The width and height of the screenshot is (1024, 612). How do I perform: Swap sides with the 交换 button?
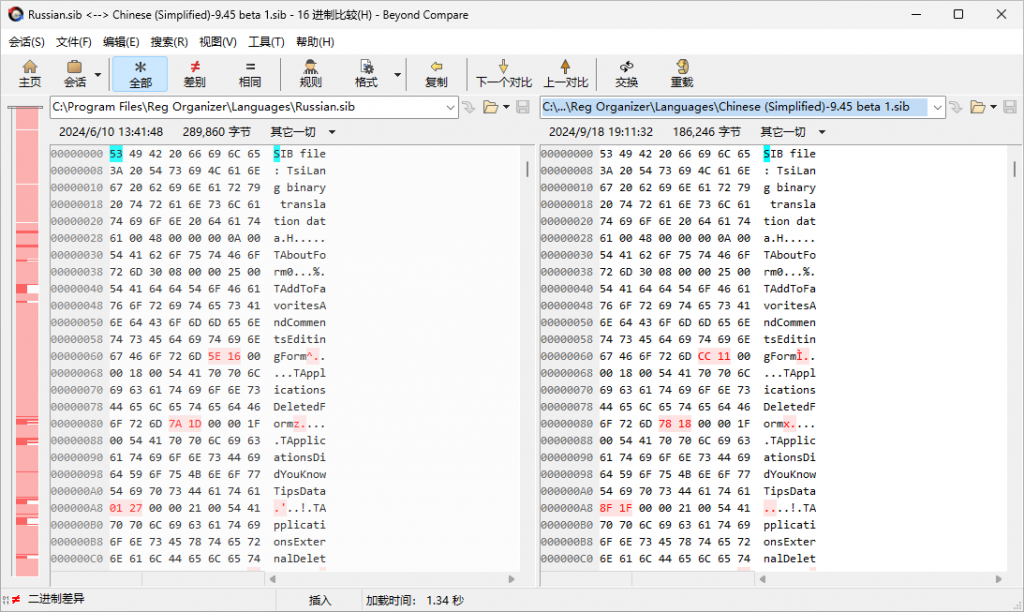click(626, 74)
